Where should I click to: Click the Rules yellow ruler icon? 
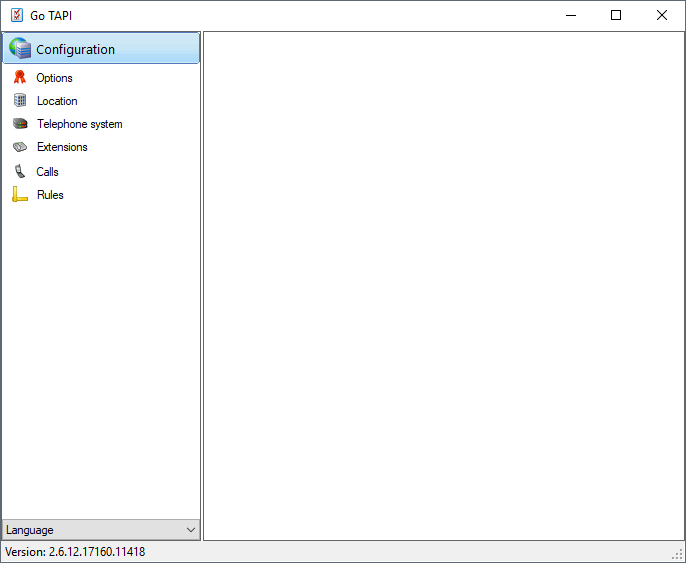(x=20, y=194)
